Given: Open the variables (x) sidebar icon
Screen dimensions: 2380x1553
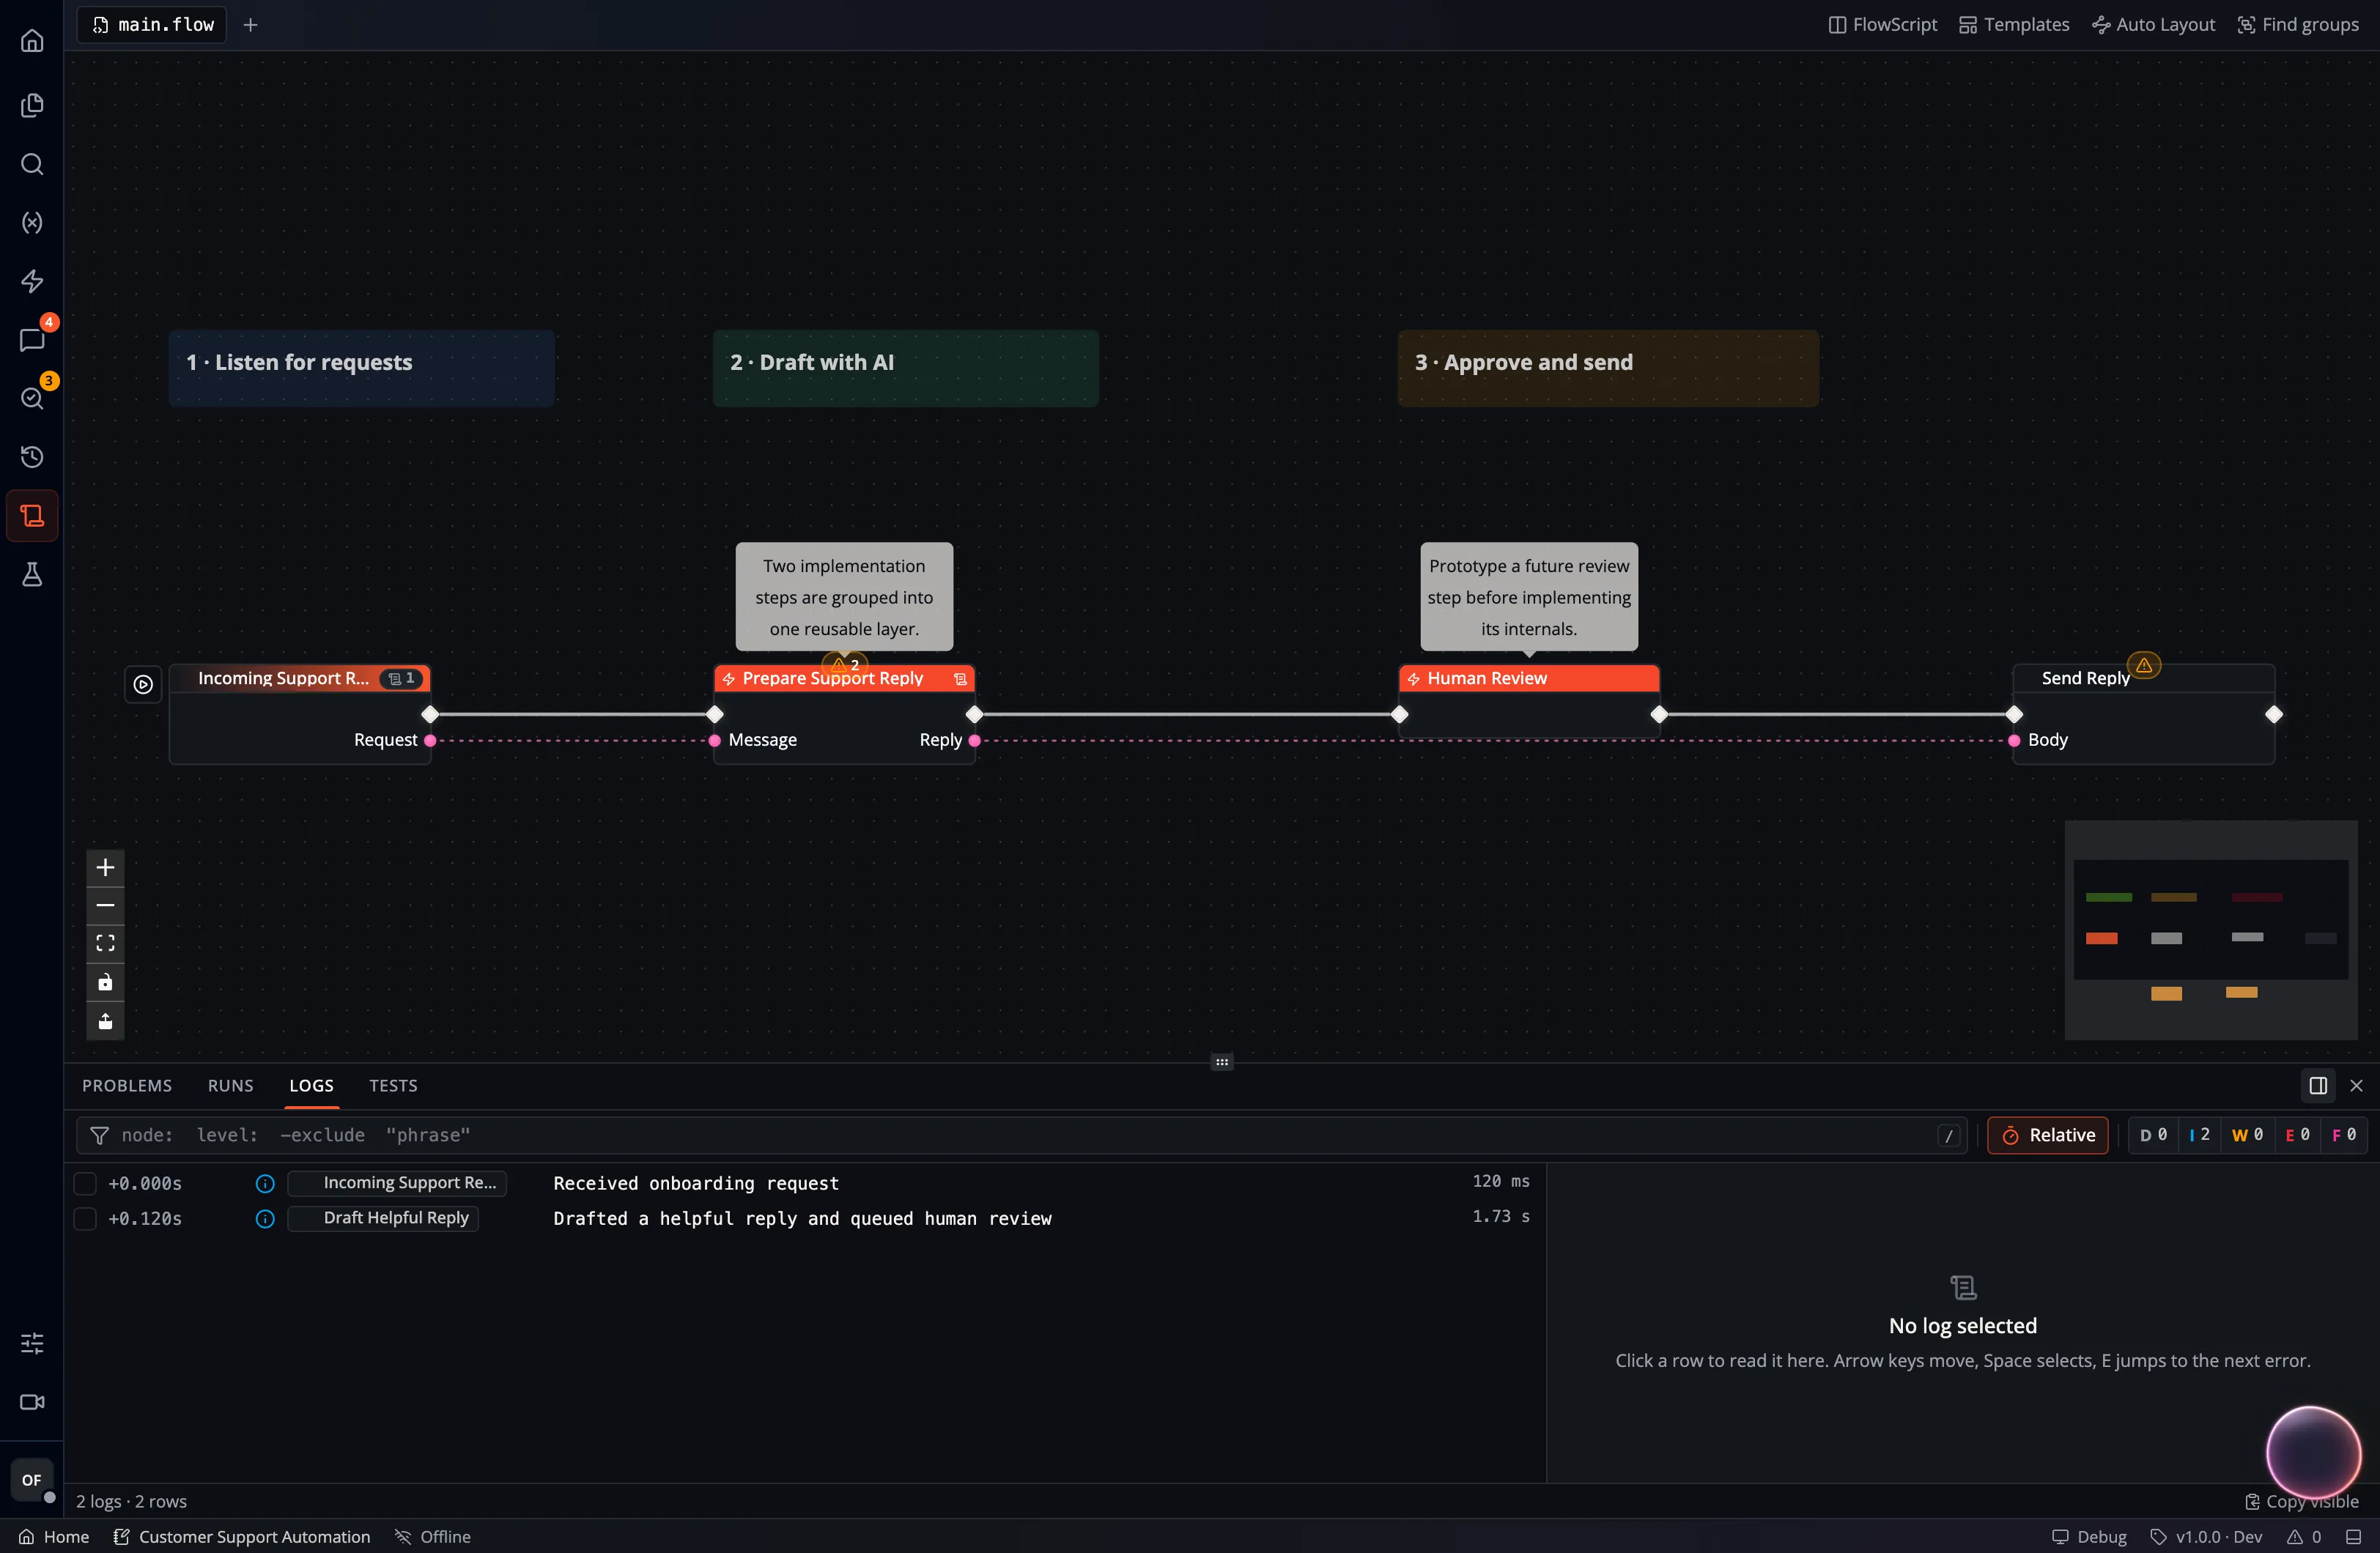Looking at the screenshot, I should point(32,222).
